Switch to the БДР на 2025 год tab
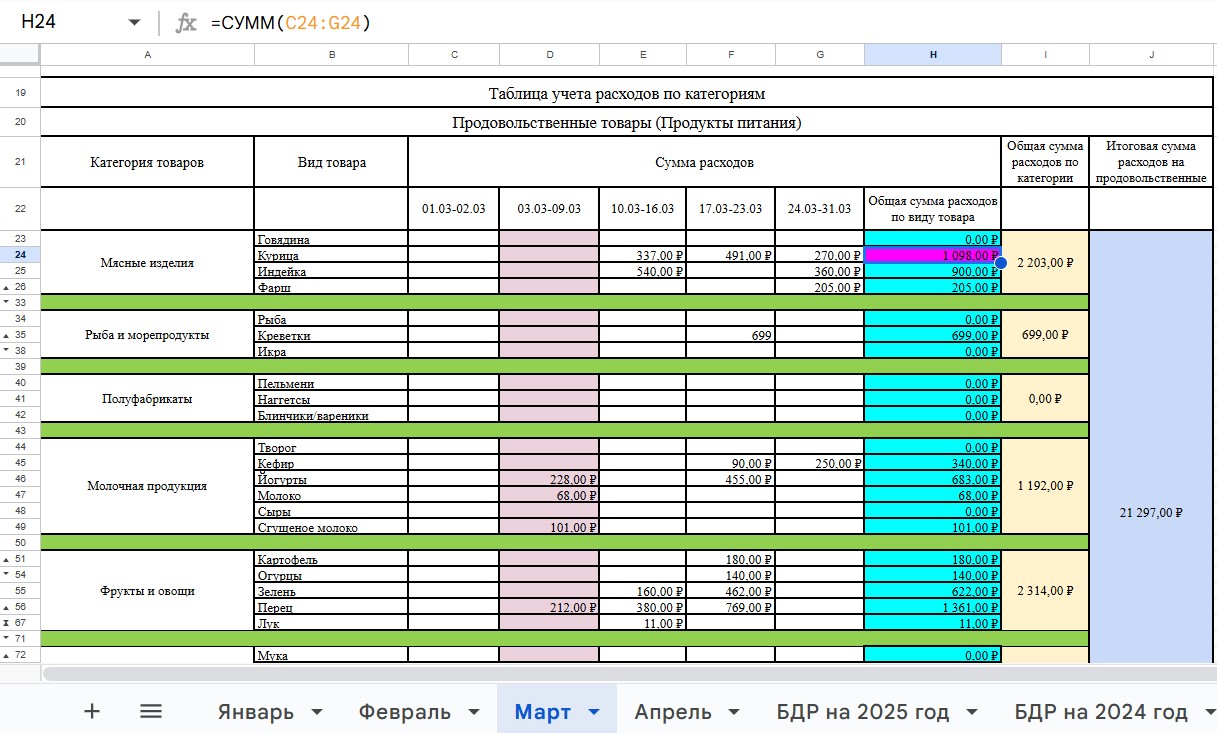 click(862, 712)
